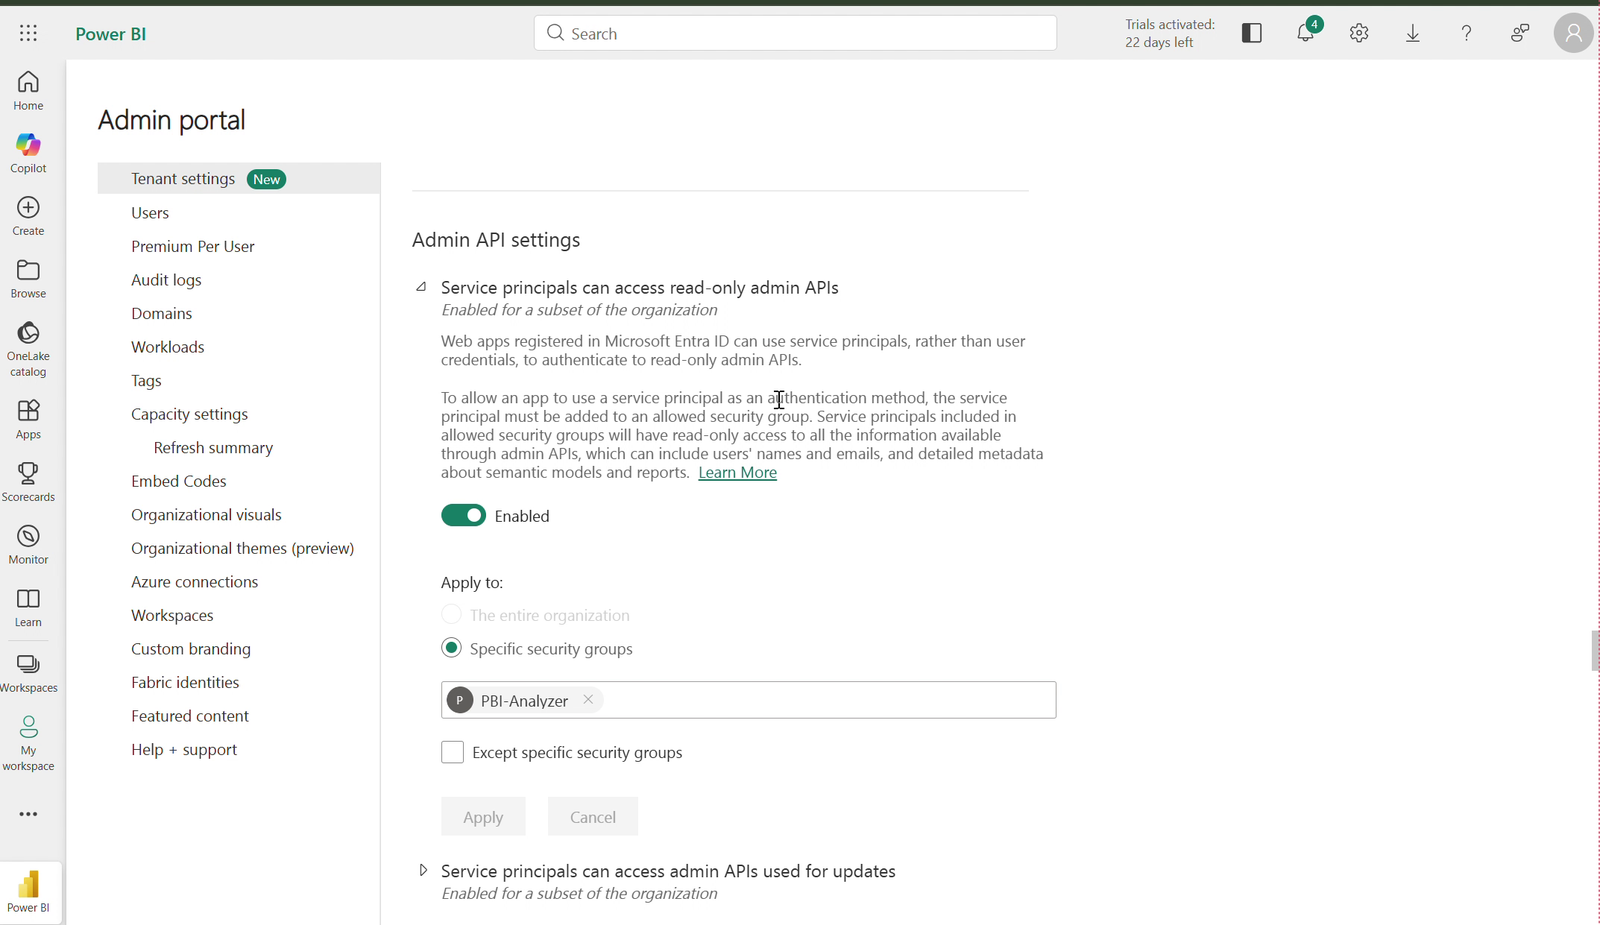Click the Cancel button
Viewport: 1600px width, 925px height.
click(x=593, y=817)
